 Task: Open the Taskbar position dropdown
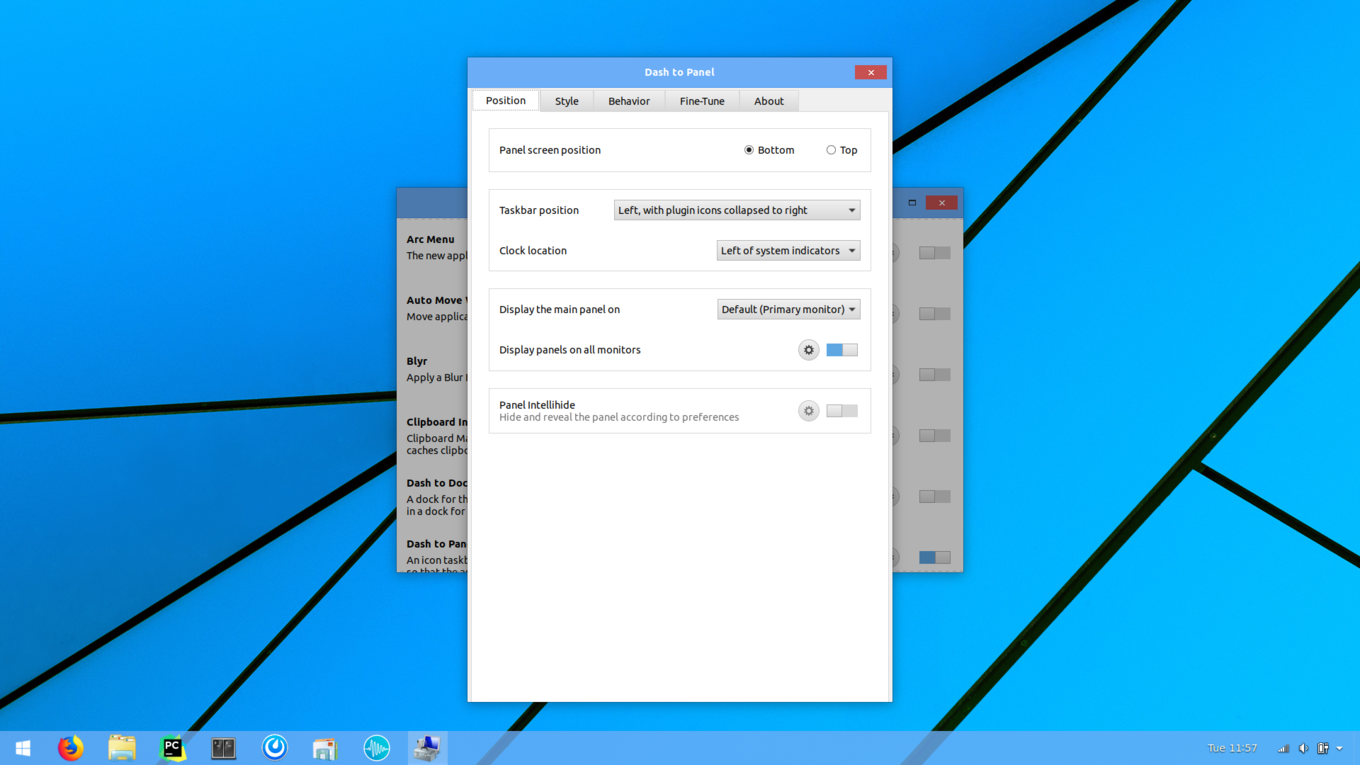(737, 210)
